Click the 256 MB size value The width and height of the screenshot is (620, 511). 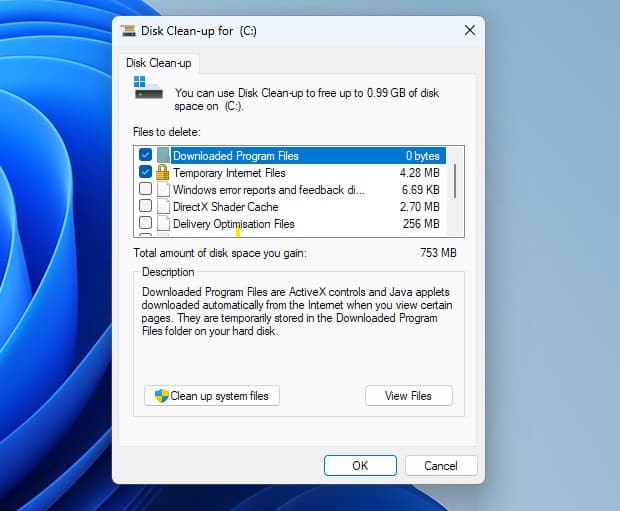click(x=421, y=224)
